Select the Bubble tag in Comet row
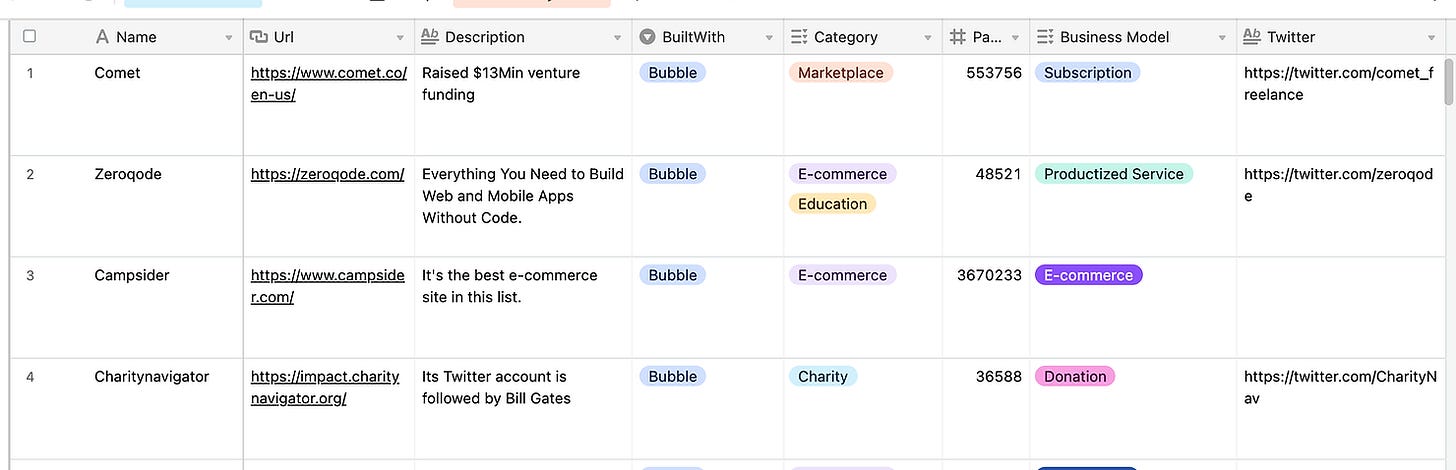Screen dimensions: 1456x470 673,72
